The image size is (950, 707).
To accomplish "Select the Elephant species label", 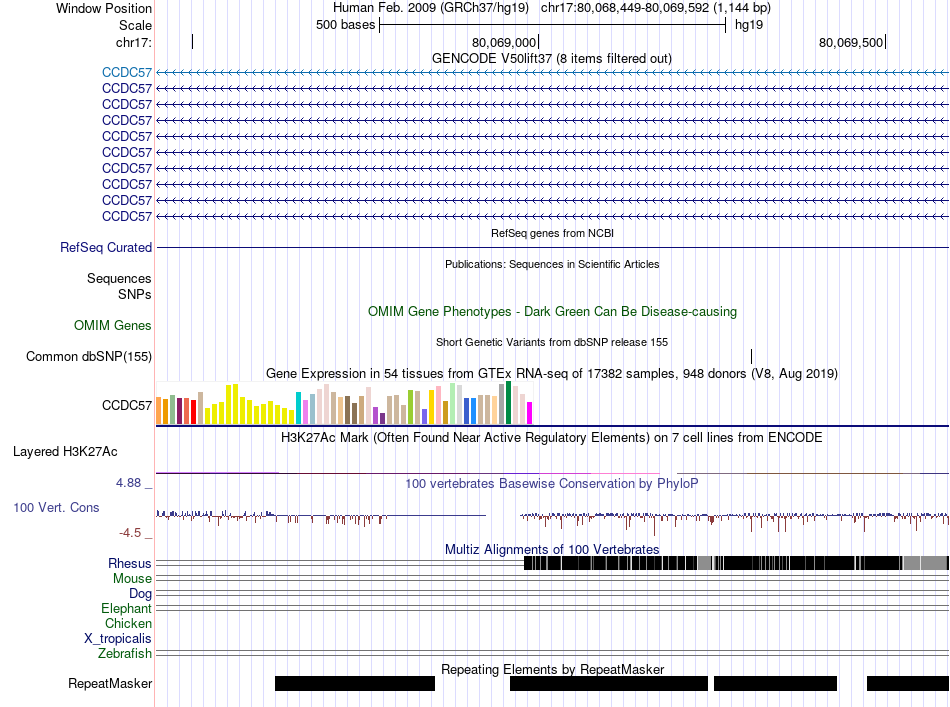I will pyautogui.click(x=126, y=609).
